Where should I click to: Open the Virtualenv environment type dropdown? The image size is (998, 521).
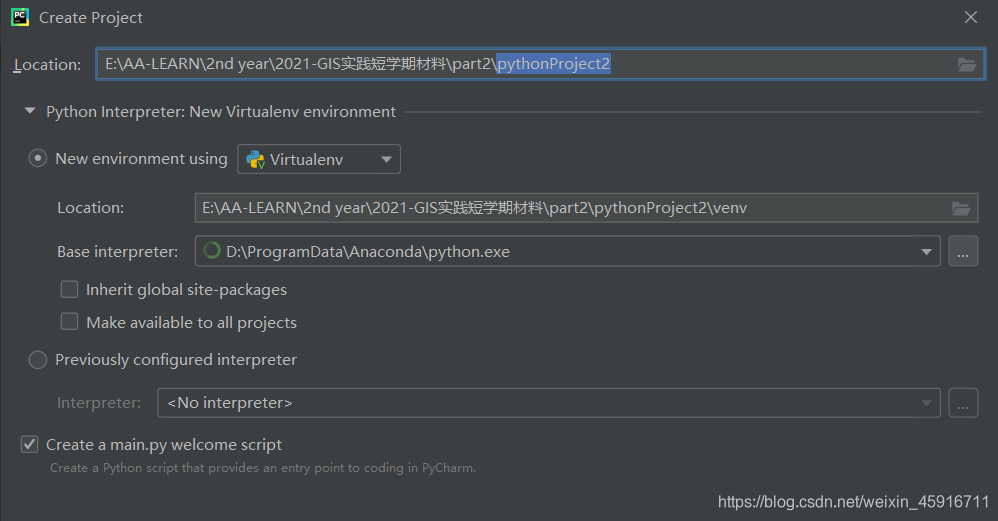[x=319, y=159]
